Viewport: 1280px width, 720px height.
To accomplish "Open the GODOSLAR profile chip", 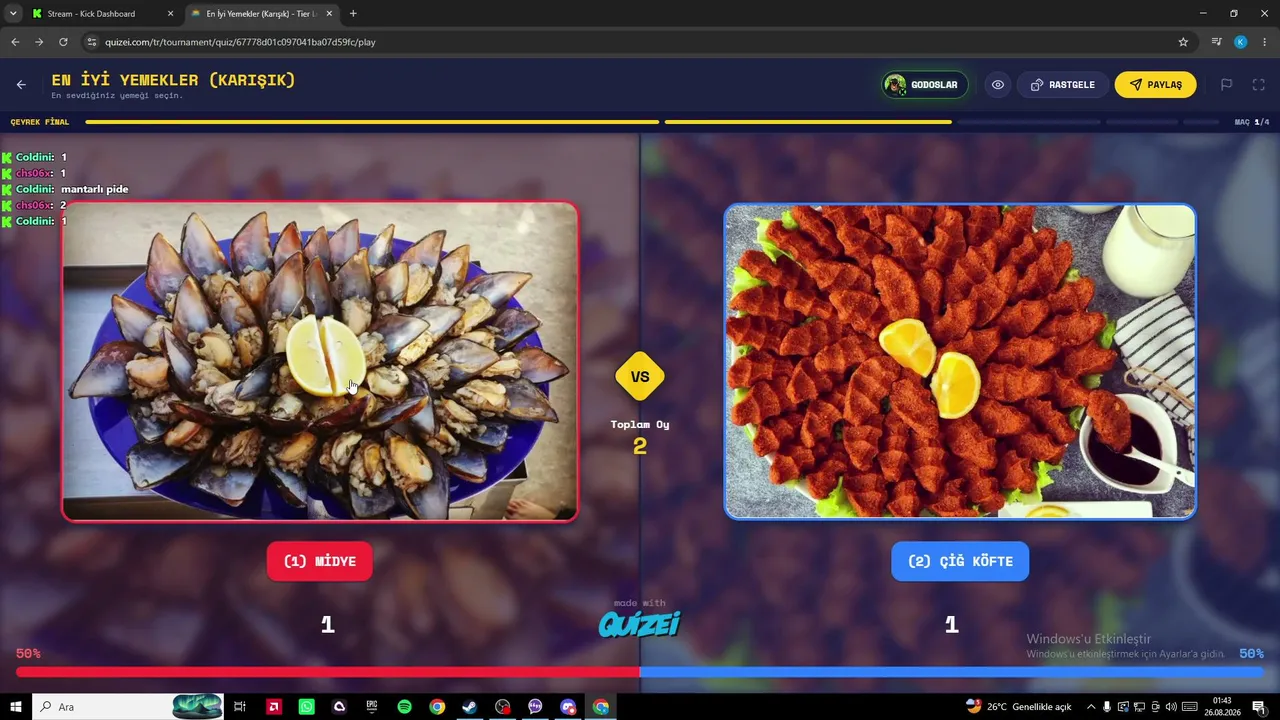I will point(923,85).
